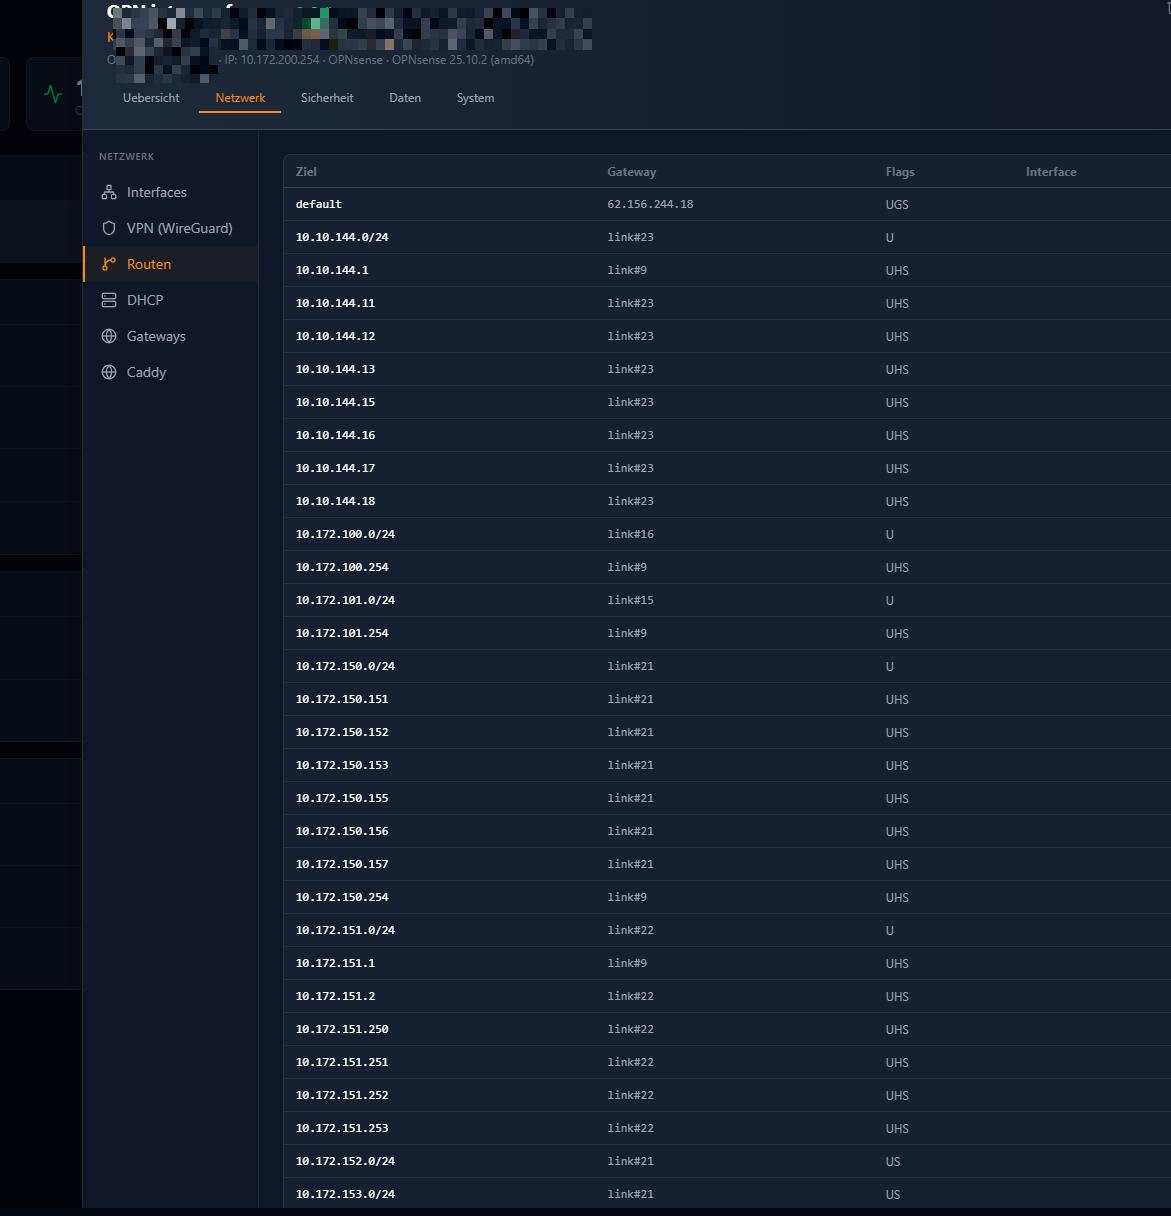Select route 10.10.144.13
1171x1216 pixels.
click(727, 369)
